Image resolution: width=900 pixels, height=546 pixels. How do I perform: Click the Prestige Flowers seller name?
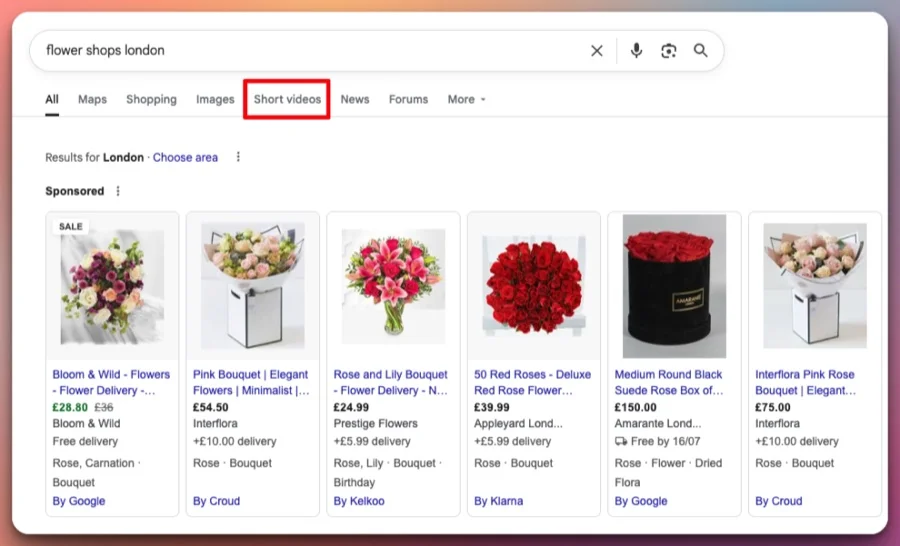pos(376,424)
